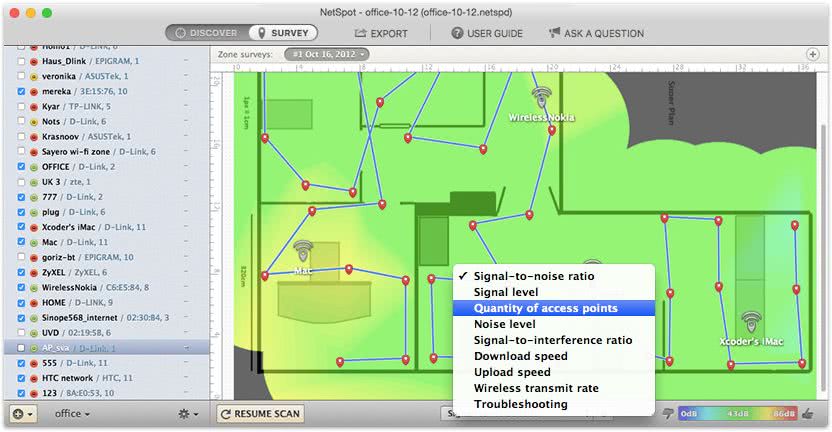Click the green status dot for OFFICE

coord(33,167)
